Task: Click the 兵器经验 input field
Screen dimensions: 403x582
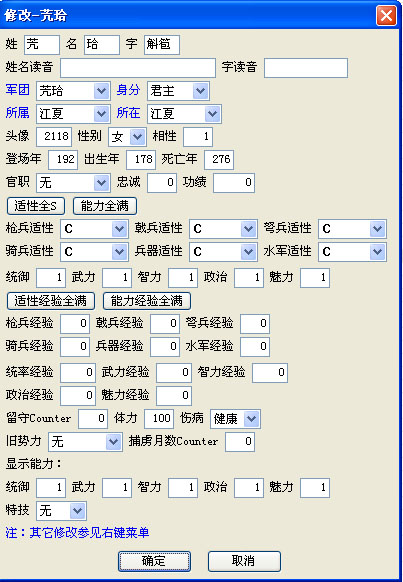Action: click(x=165, y=347)
